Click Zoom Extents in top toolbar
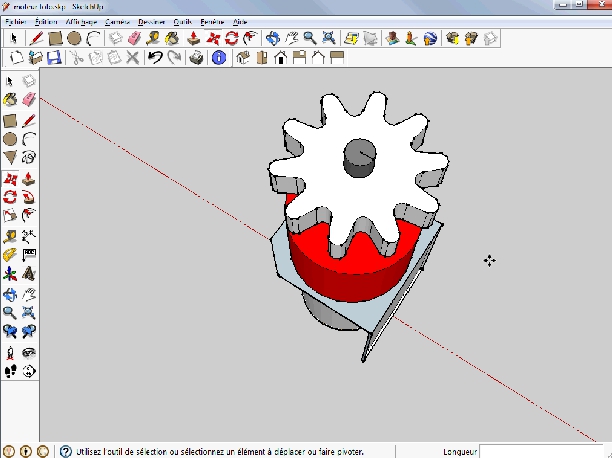The image size is (612, 458). (x=329, y=38)
